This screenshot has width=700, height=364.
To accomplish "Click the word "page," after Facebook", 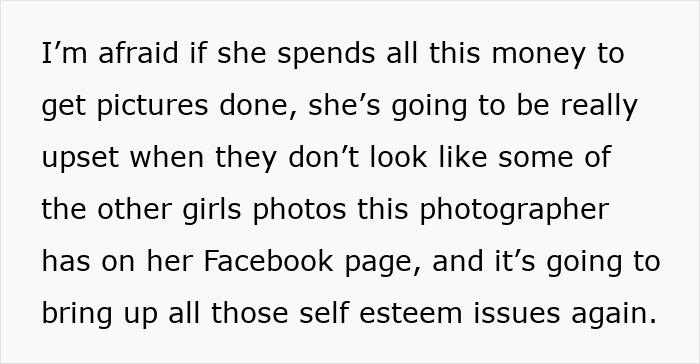I will [x=383, y=264].
